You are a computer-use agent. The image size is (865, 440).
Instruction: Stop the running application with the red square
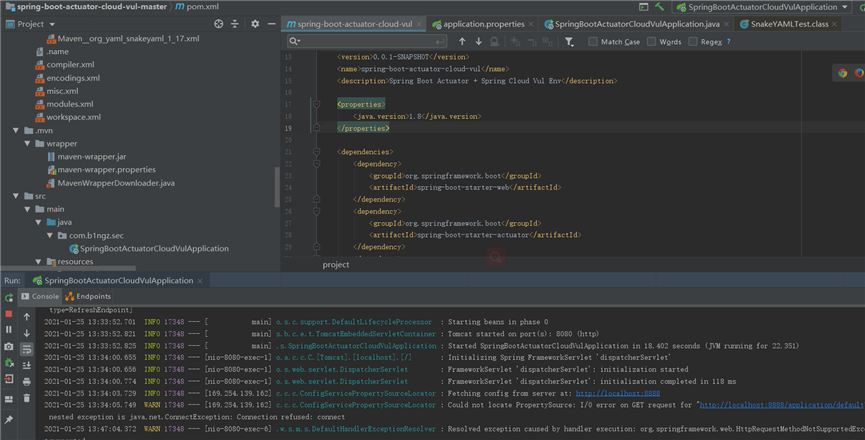click(x=9, y=314)
